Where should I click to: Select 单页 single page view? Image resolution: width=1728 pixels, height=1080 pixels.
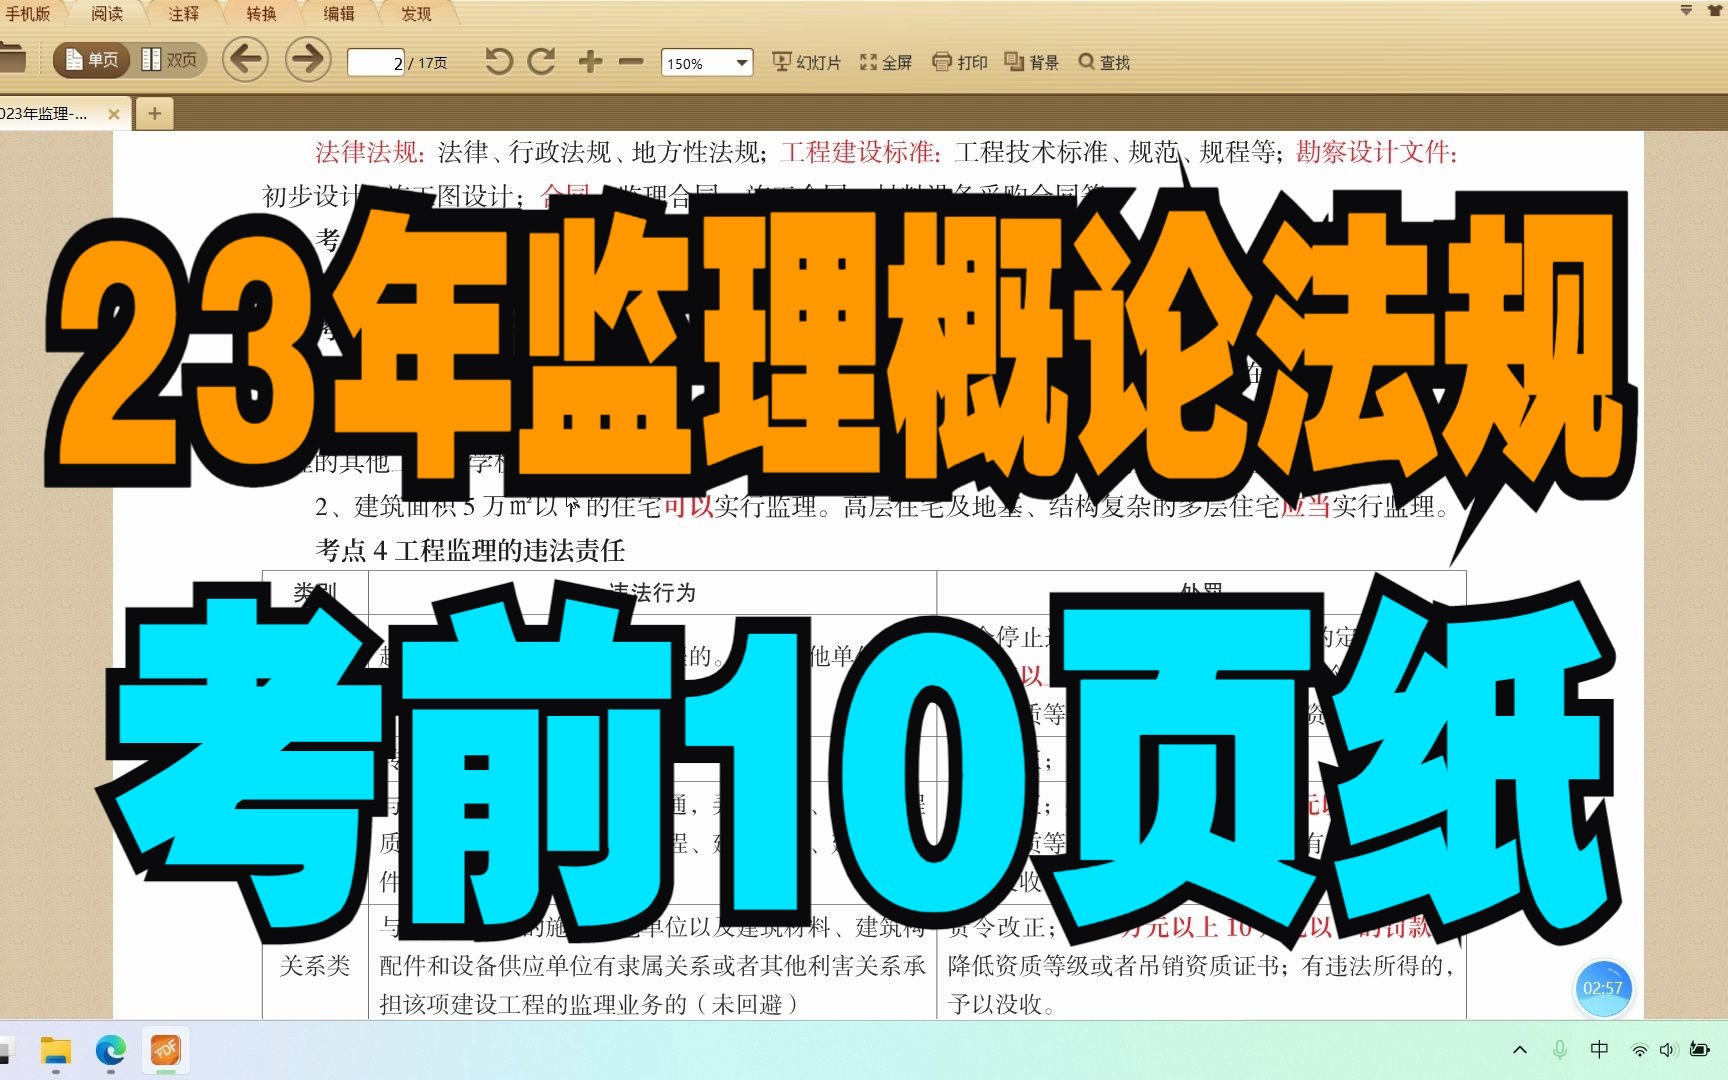click(x=92, y=60)
